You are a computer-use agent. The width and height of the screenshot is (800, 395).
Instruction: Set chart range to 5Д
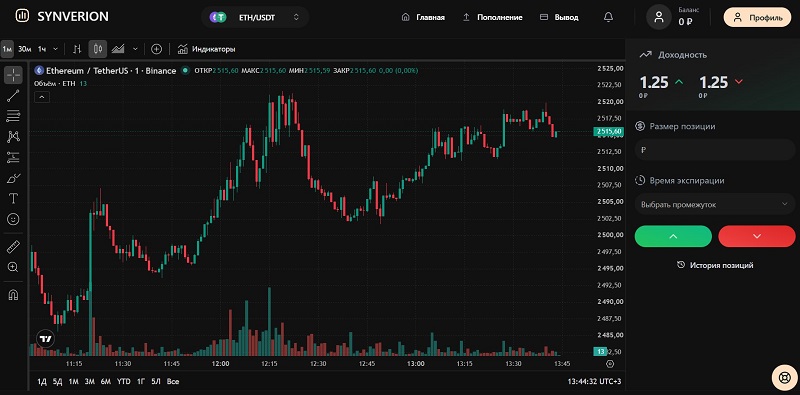click(x=58, y=382)
